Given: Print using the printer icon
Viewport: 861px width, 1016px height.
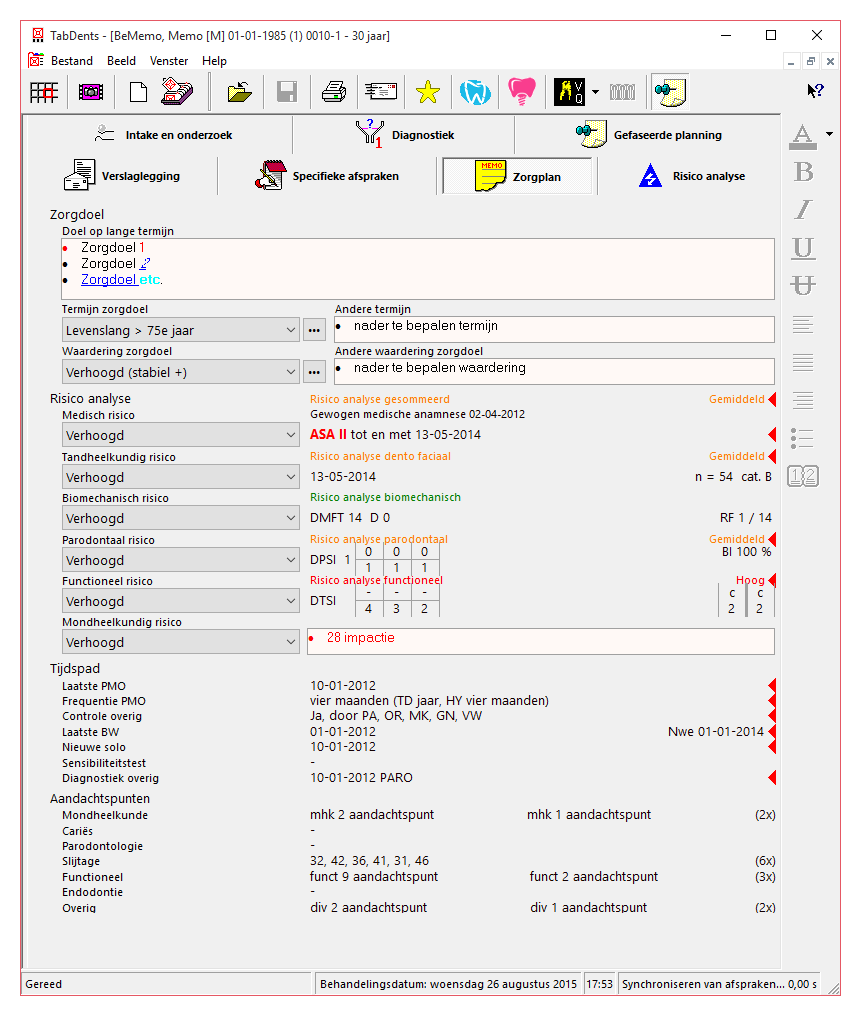Looking at the screenshot, I should click(x=334, y=92).
